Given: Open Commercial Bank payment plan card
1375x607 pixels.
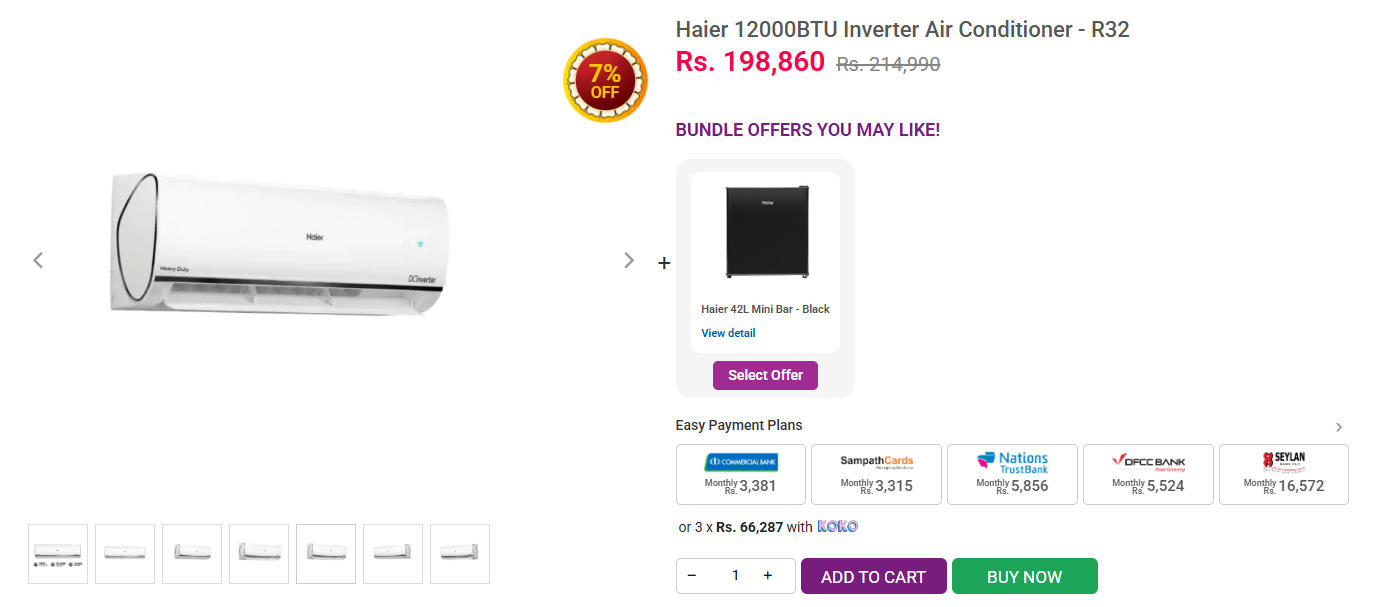Looking at the screenshot, I should tap(741, 474).
